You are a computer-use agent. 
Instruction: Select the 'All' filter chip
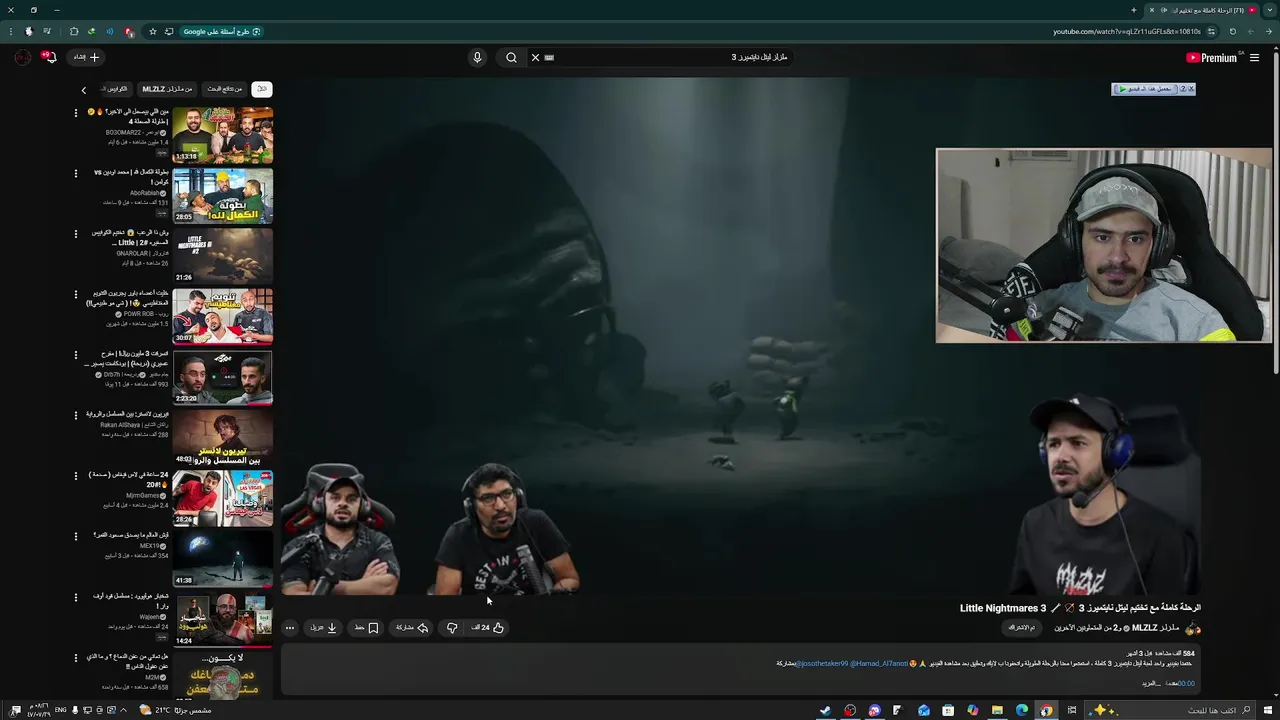tap(261, 89)
